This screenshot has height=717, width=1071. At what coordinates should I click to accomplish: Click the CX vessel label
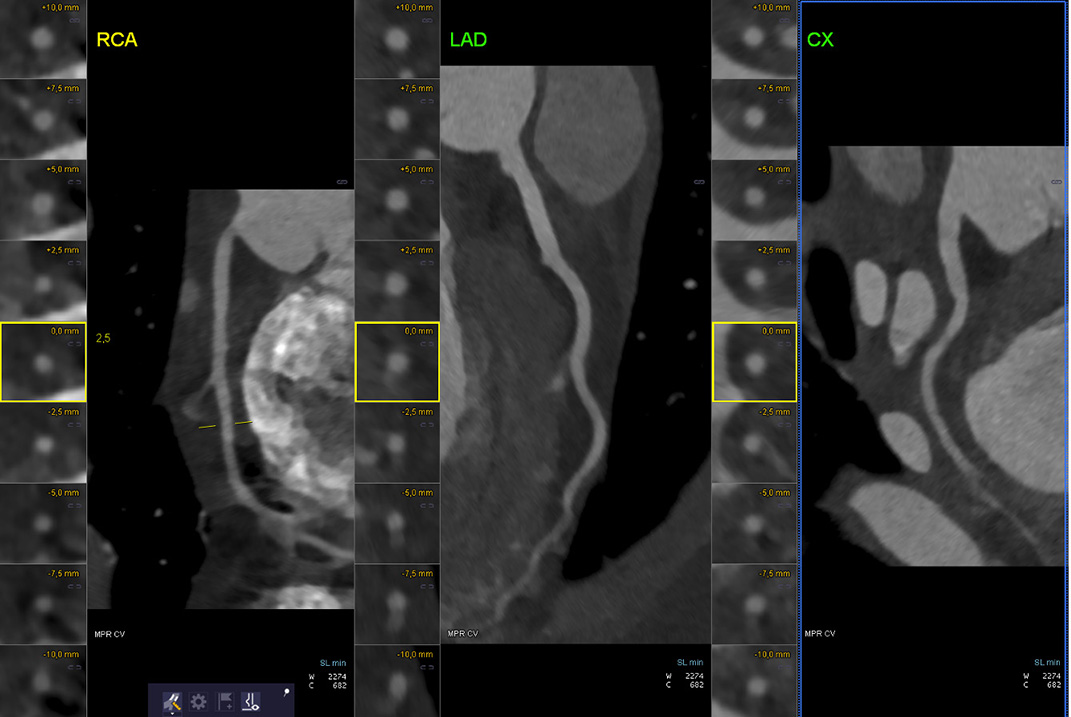(x=820, y=40)
